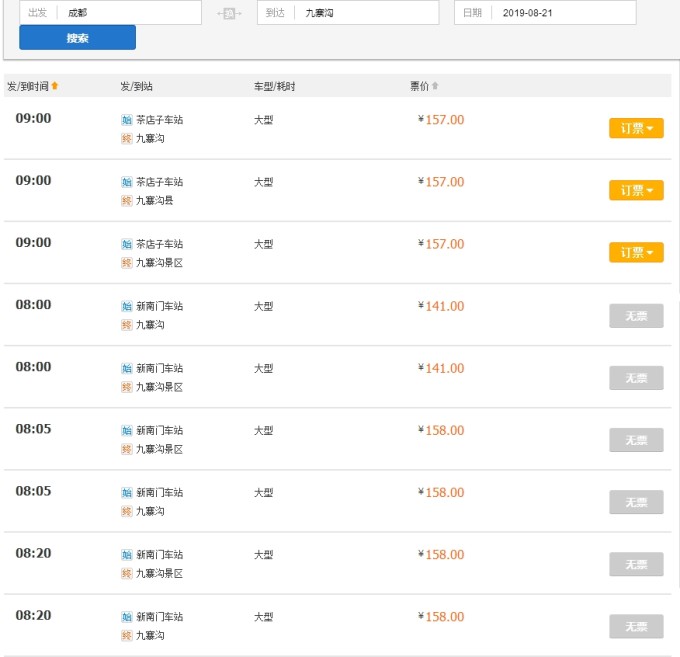The height and width of the screenshot is (657, 680).
Task: Click 始 icon in 08:05 九寨沟 row
Action: click(127, 492)
